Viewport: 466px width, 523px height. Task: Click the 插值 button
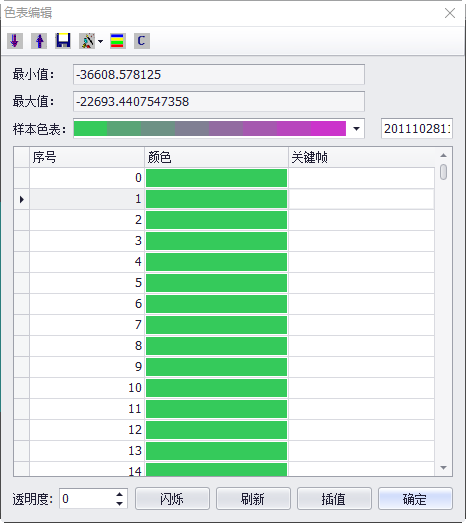coord(334,499)
